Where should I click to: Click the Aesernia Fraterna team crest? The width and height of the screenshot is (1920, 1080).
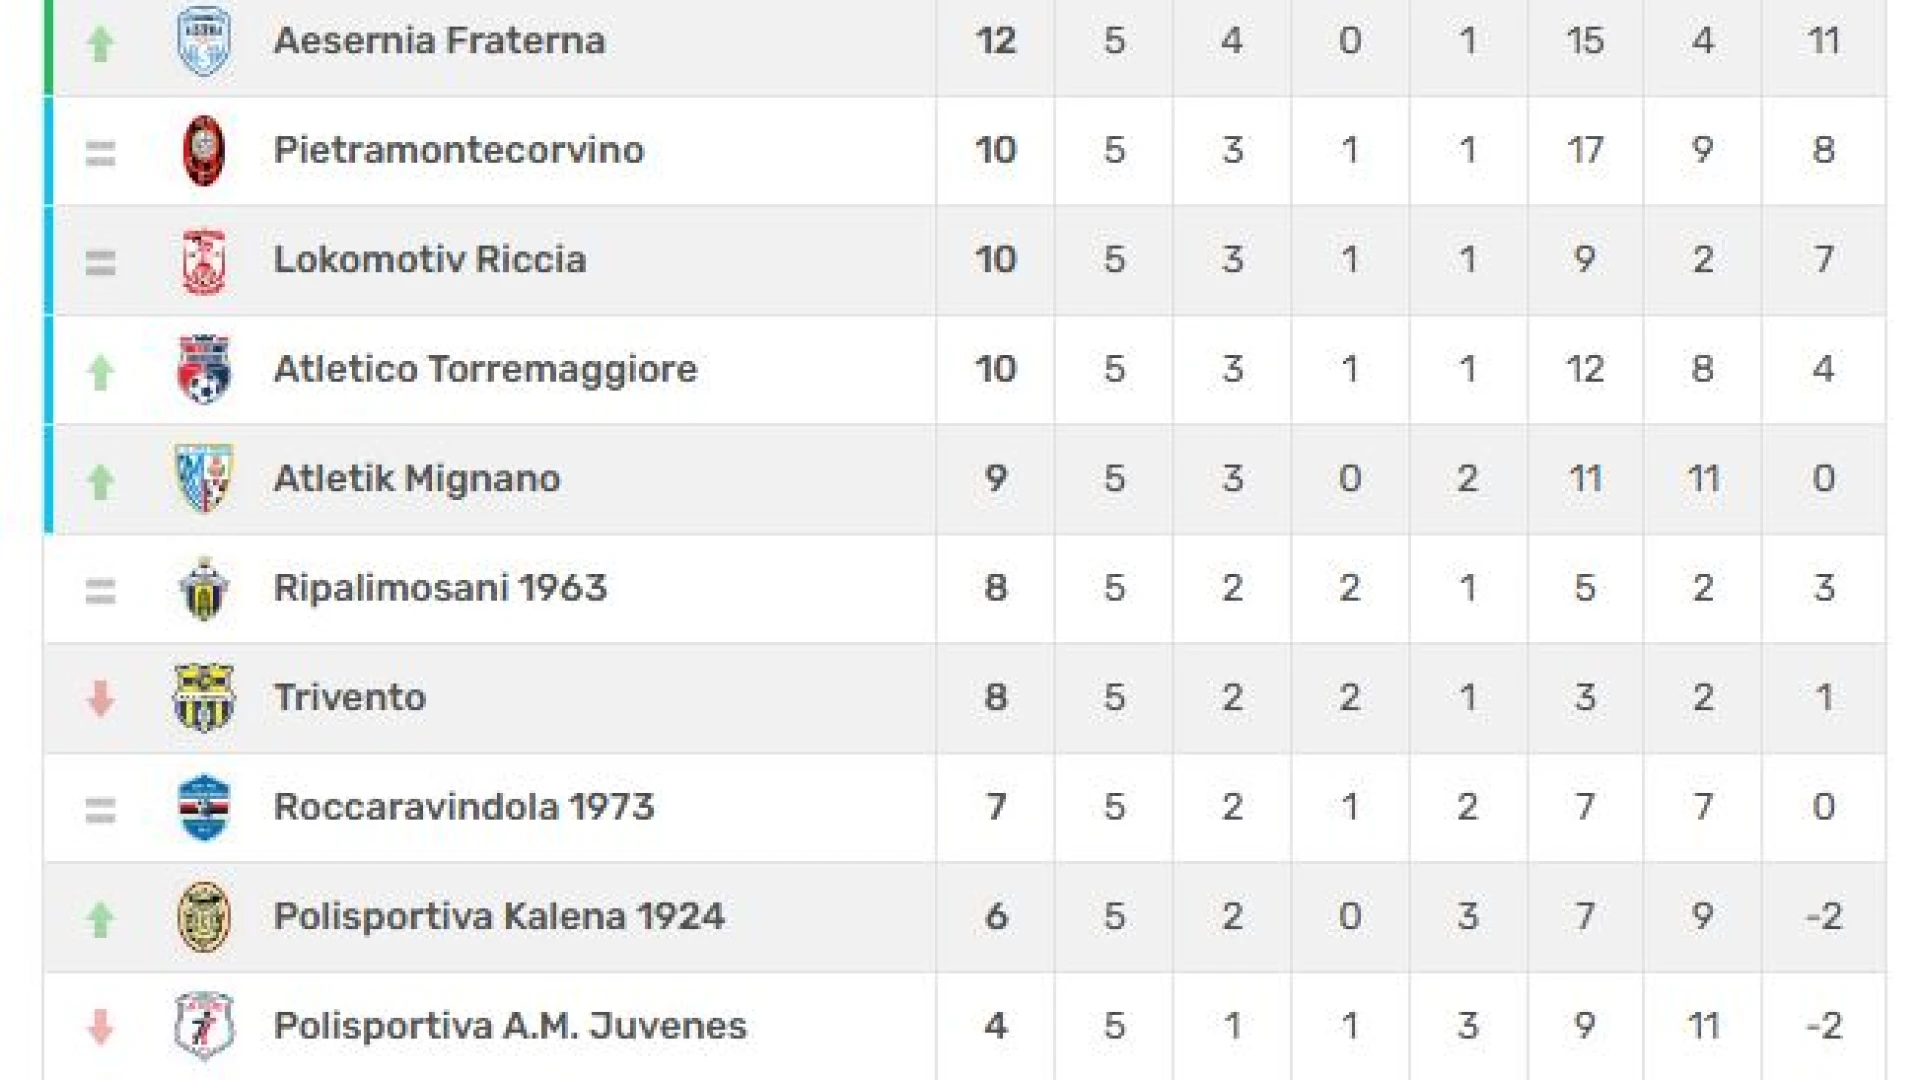click(x=204, y=41)
